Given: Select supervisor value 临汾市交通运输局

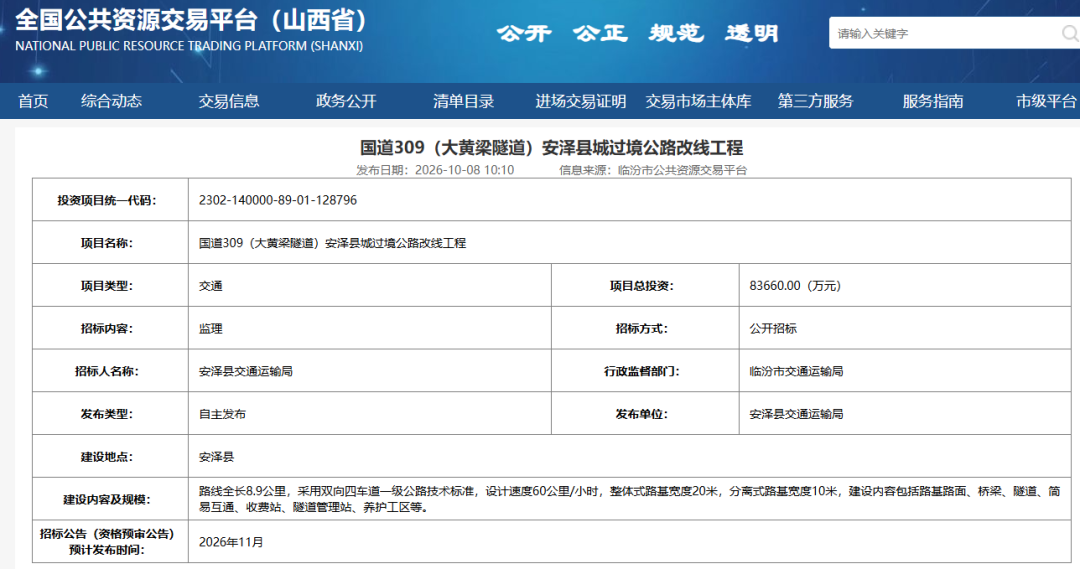Looking at the screenshot, I should 796,371.
